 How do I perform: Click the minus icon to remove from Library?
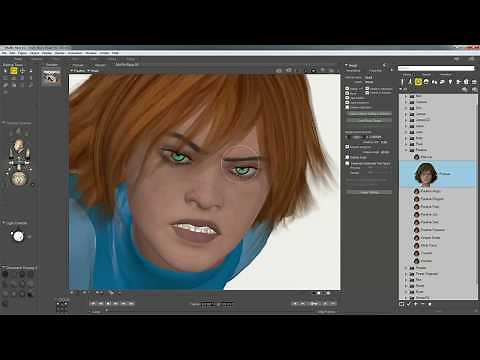tap(422, 304)
